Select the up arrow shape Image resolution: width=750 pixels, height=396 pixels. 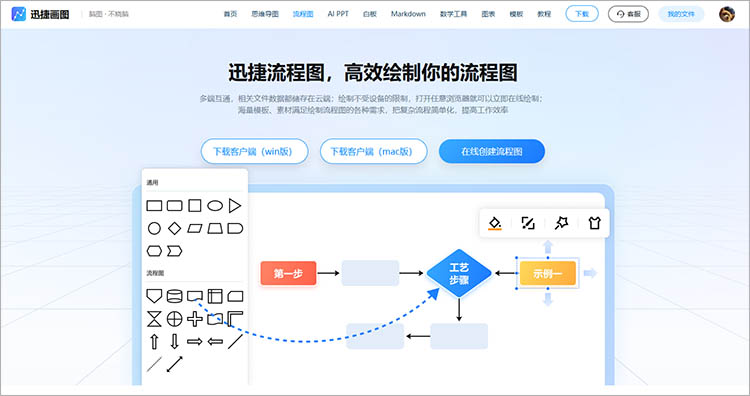pos(154,341)
